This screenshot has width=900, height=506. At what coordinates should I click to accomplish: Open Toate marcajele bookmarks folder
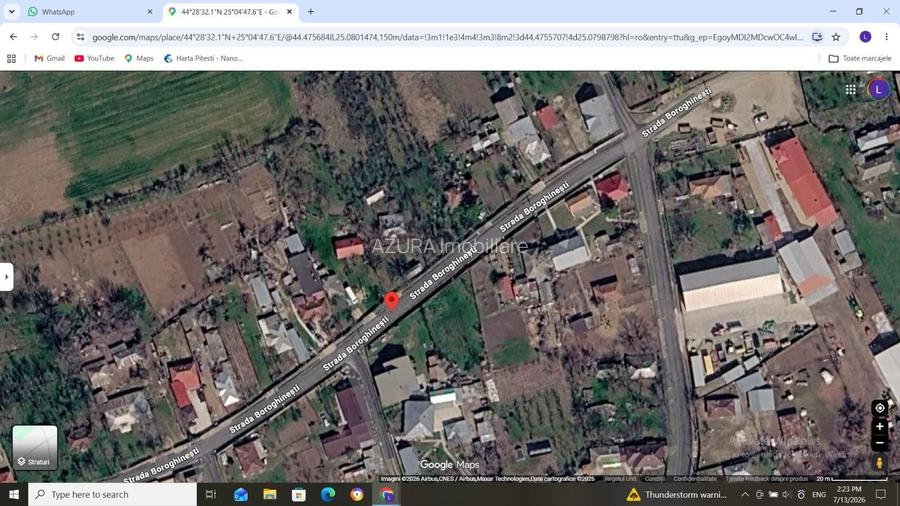coord(860,59)
